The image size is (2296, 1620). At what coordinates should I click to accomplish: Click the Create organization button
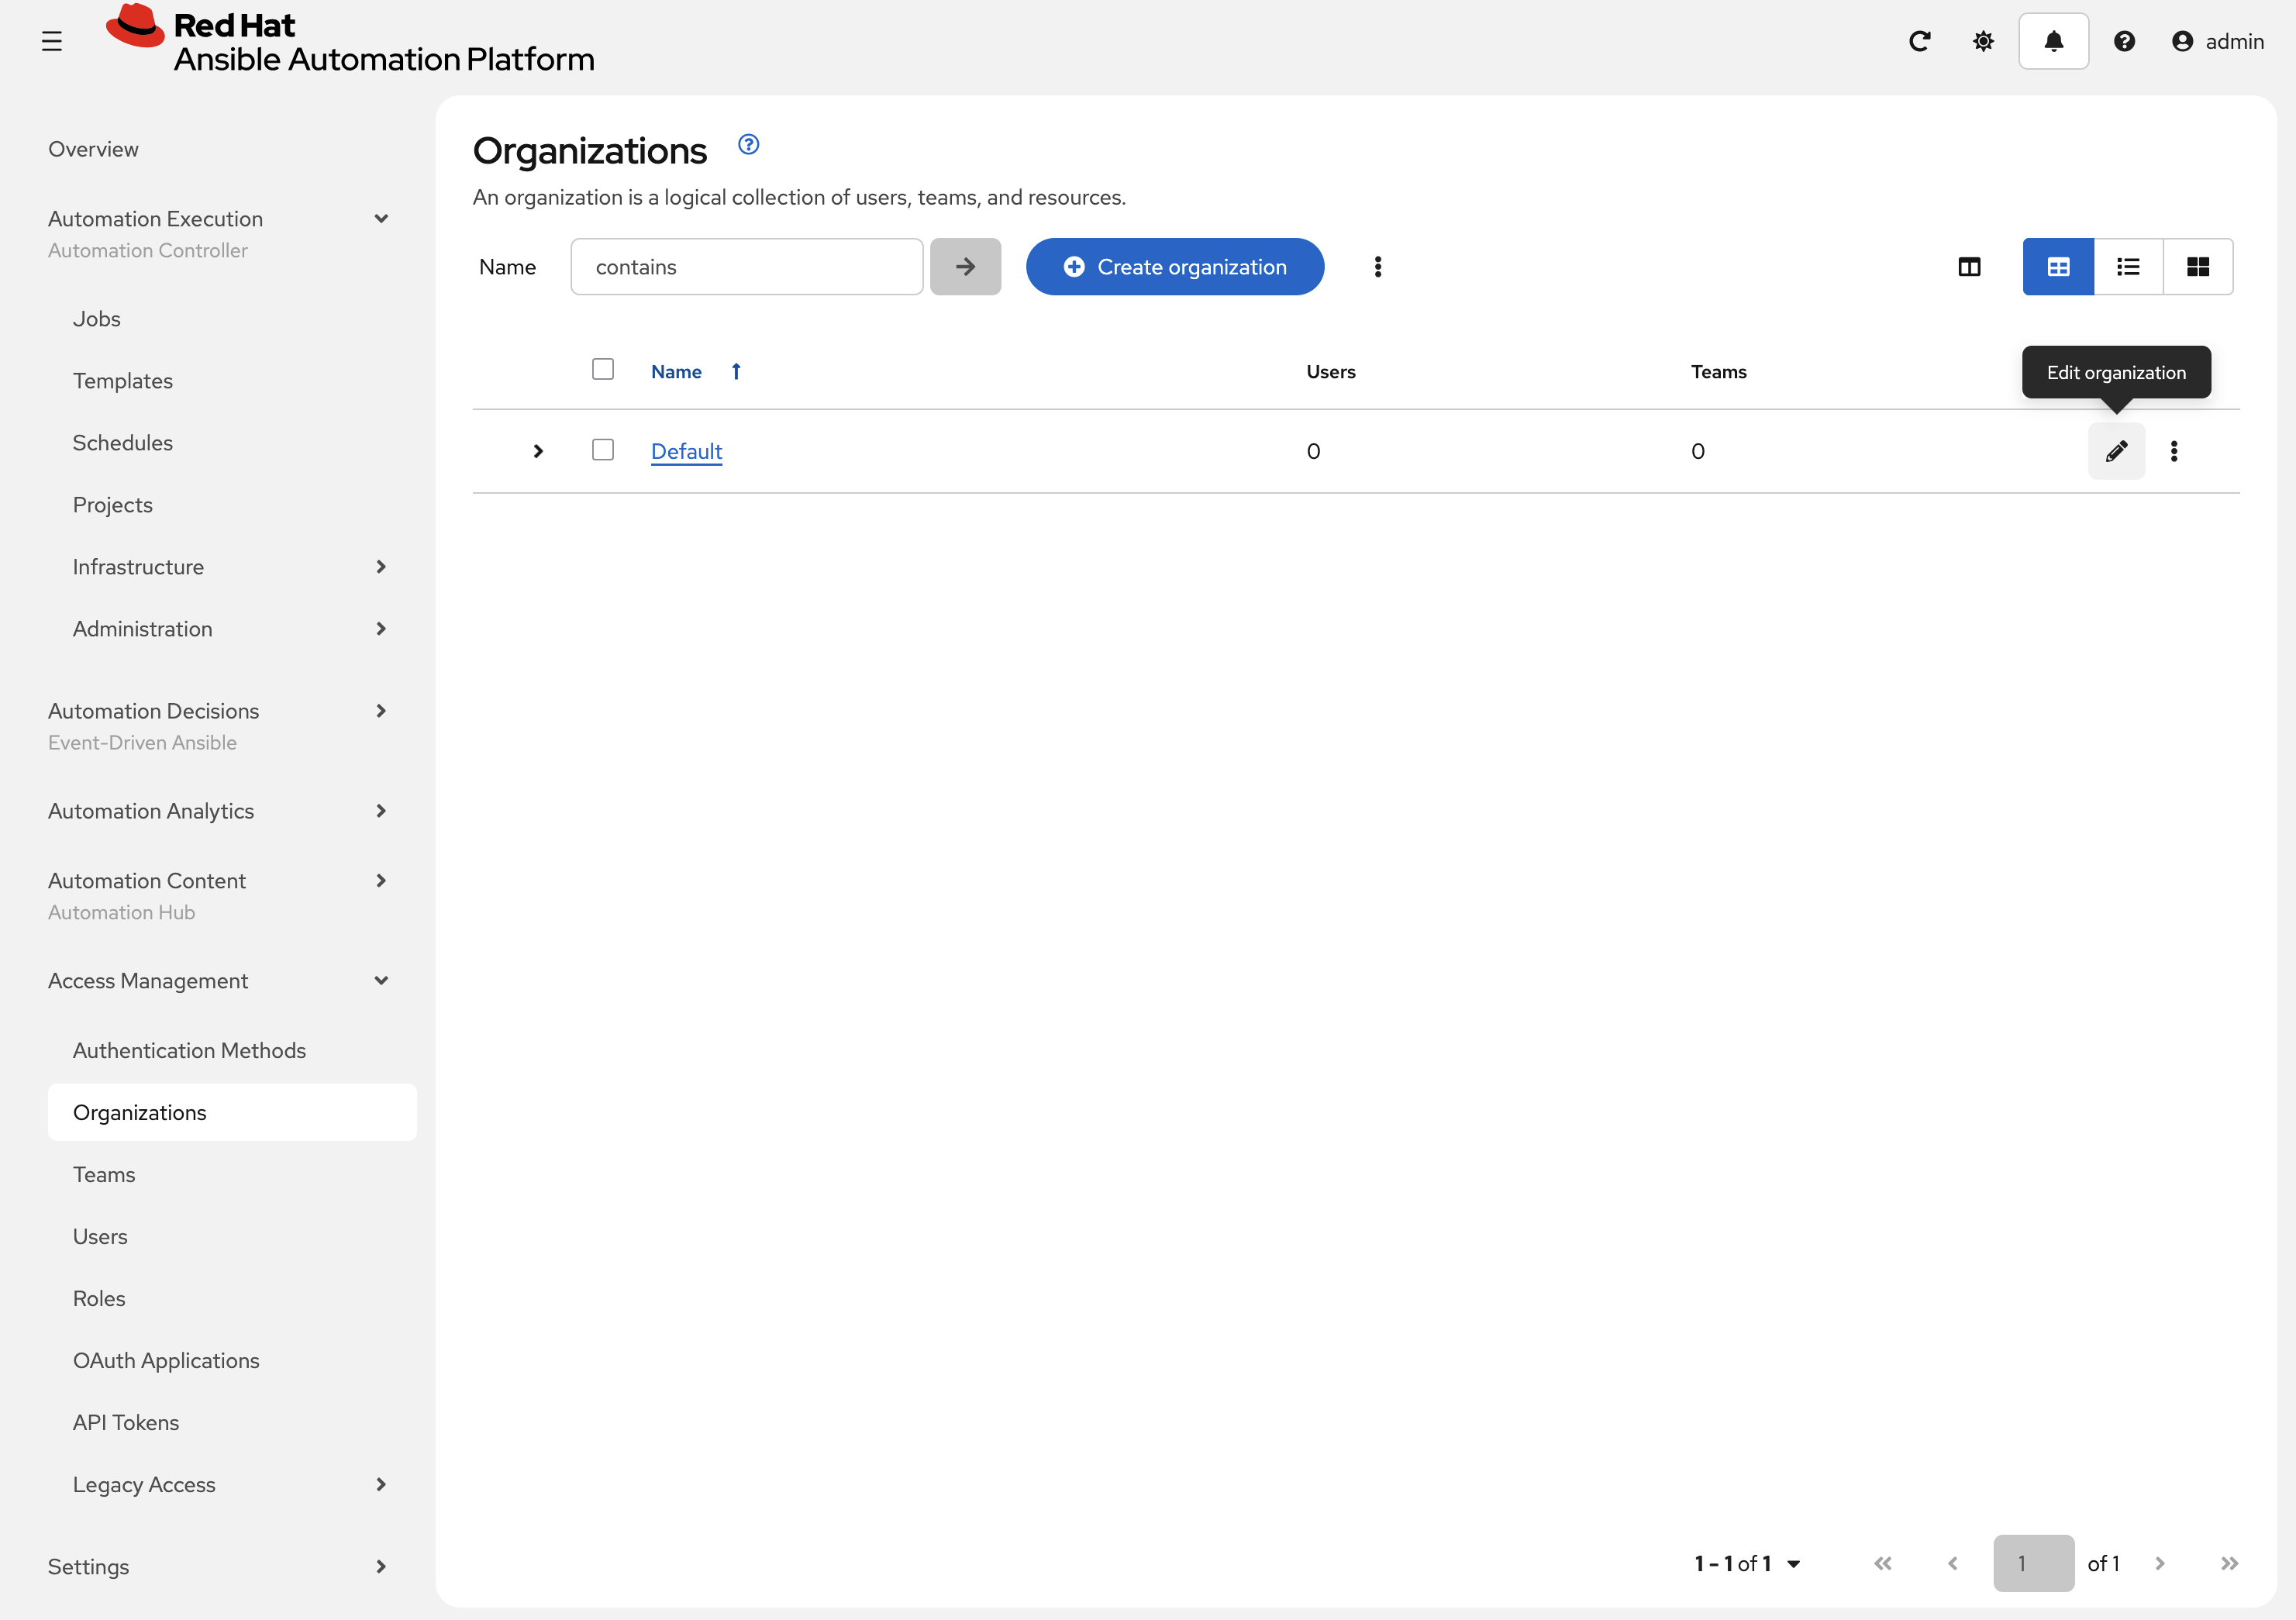[1175, 266]
